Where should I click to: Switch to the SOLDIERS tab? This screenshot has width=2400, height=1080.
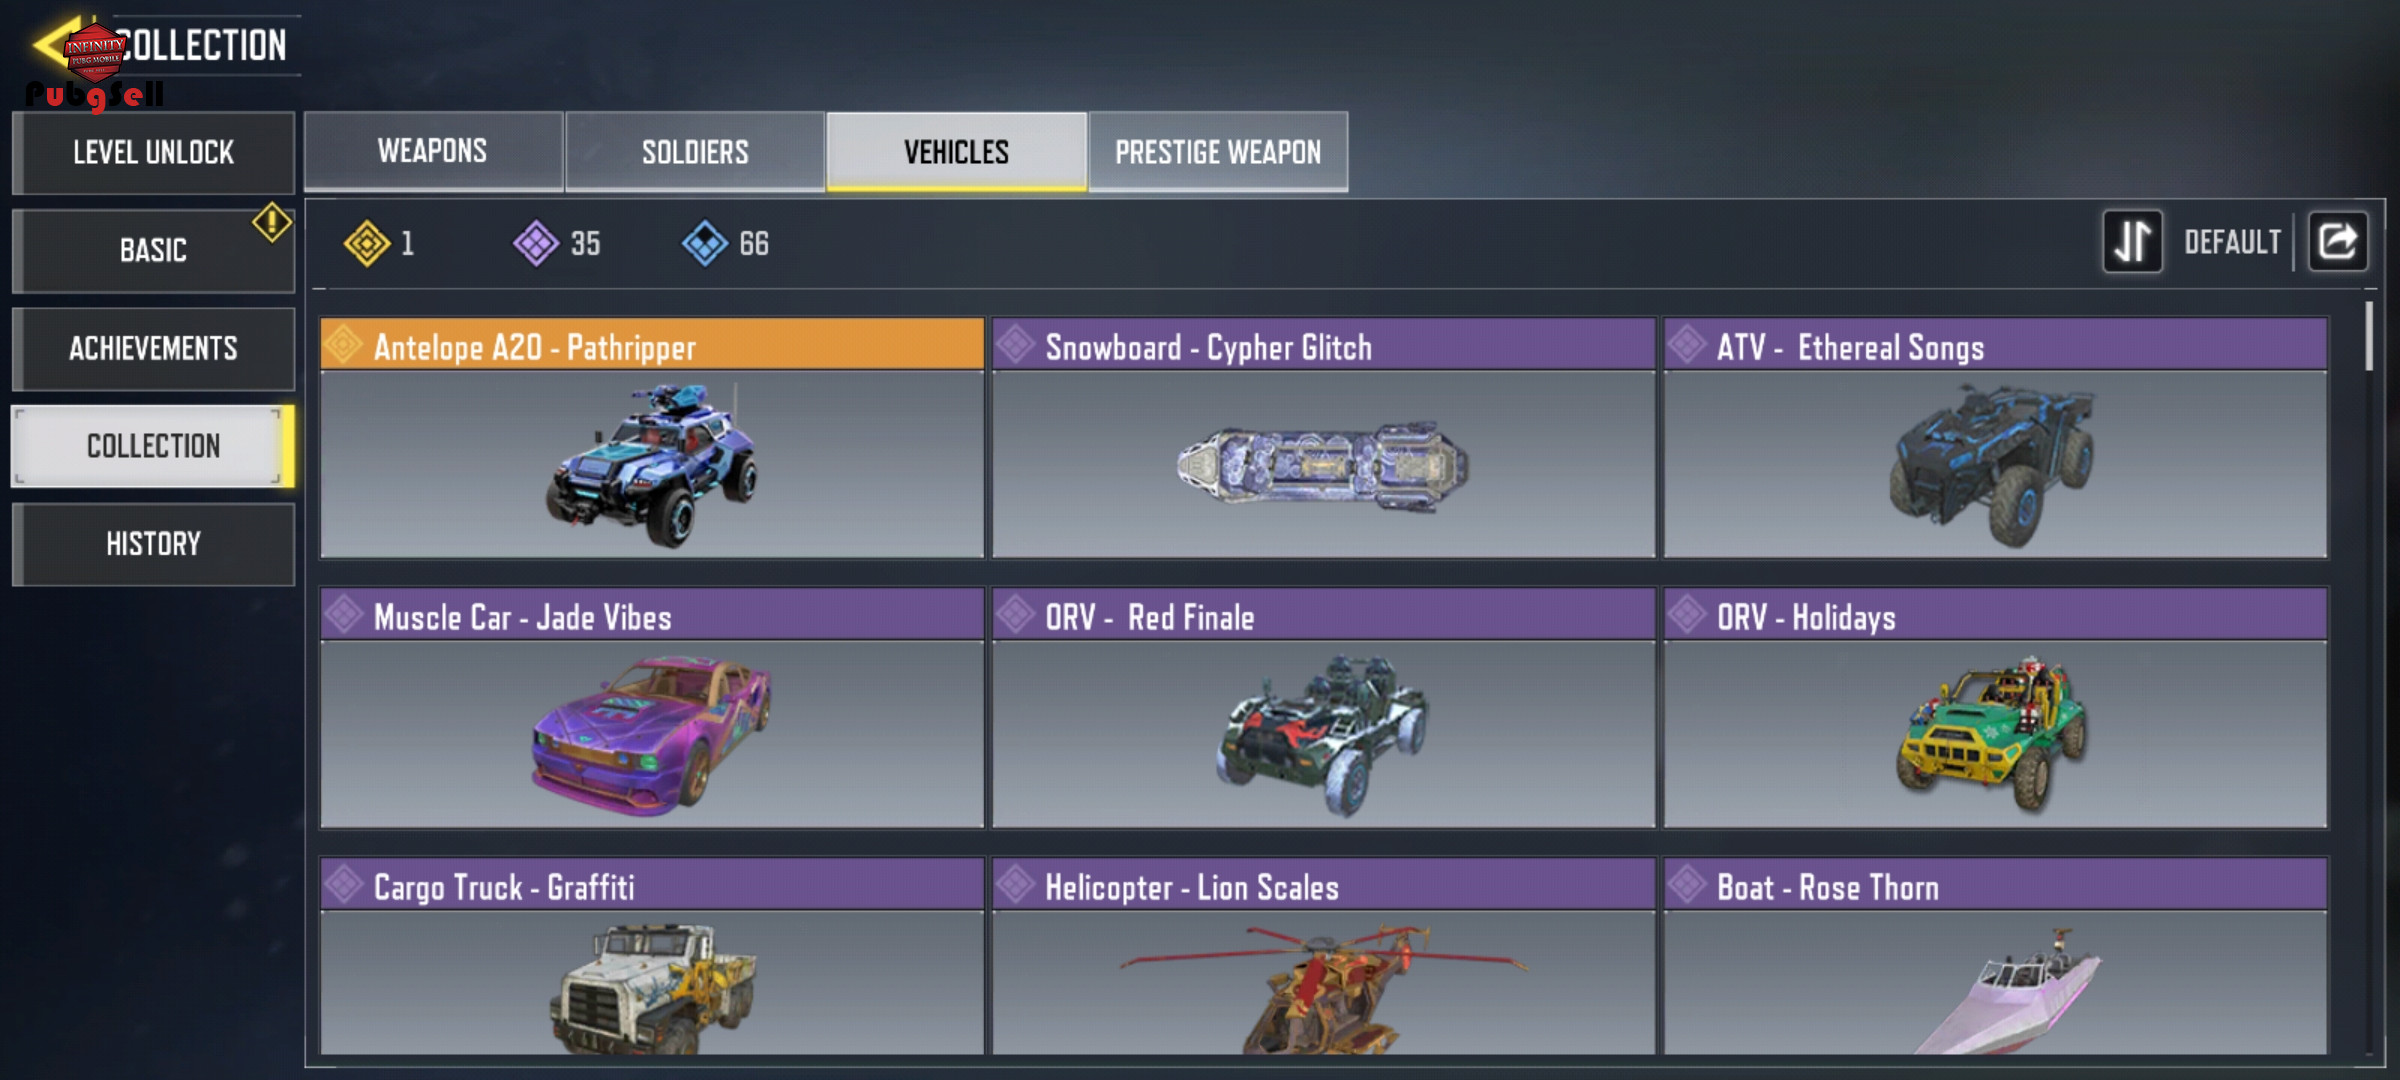(x=695, y=151)
